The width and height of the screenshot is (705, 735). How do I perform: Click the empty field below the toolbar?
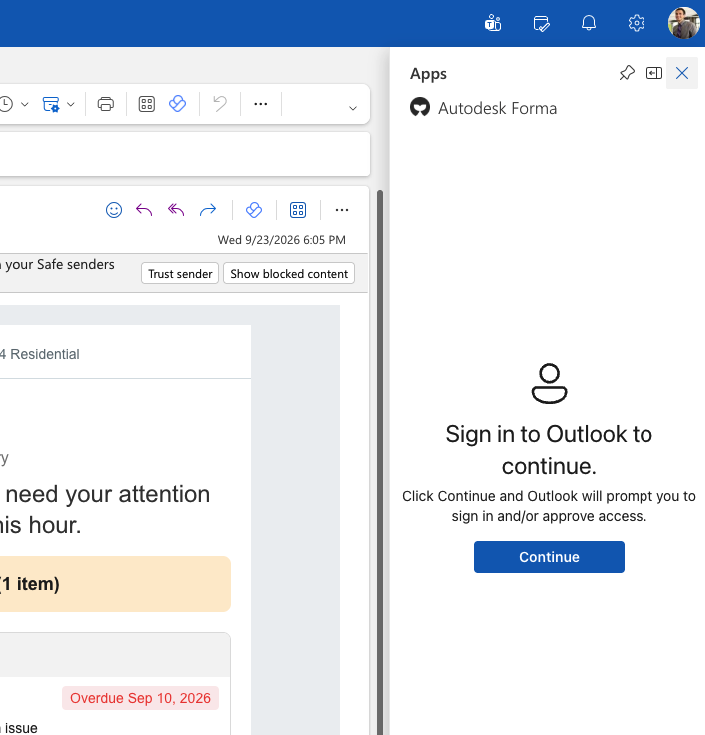tap(185, 154)
